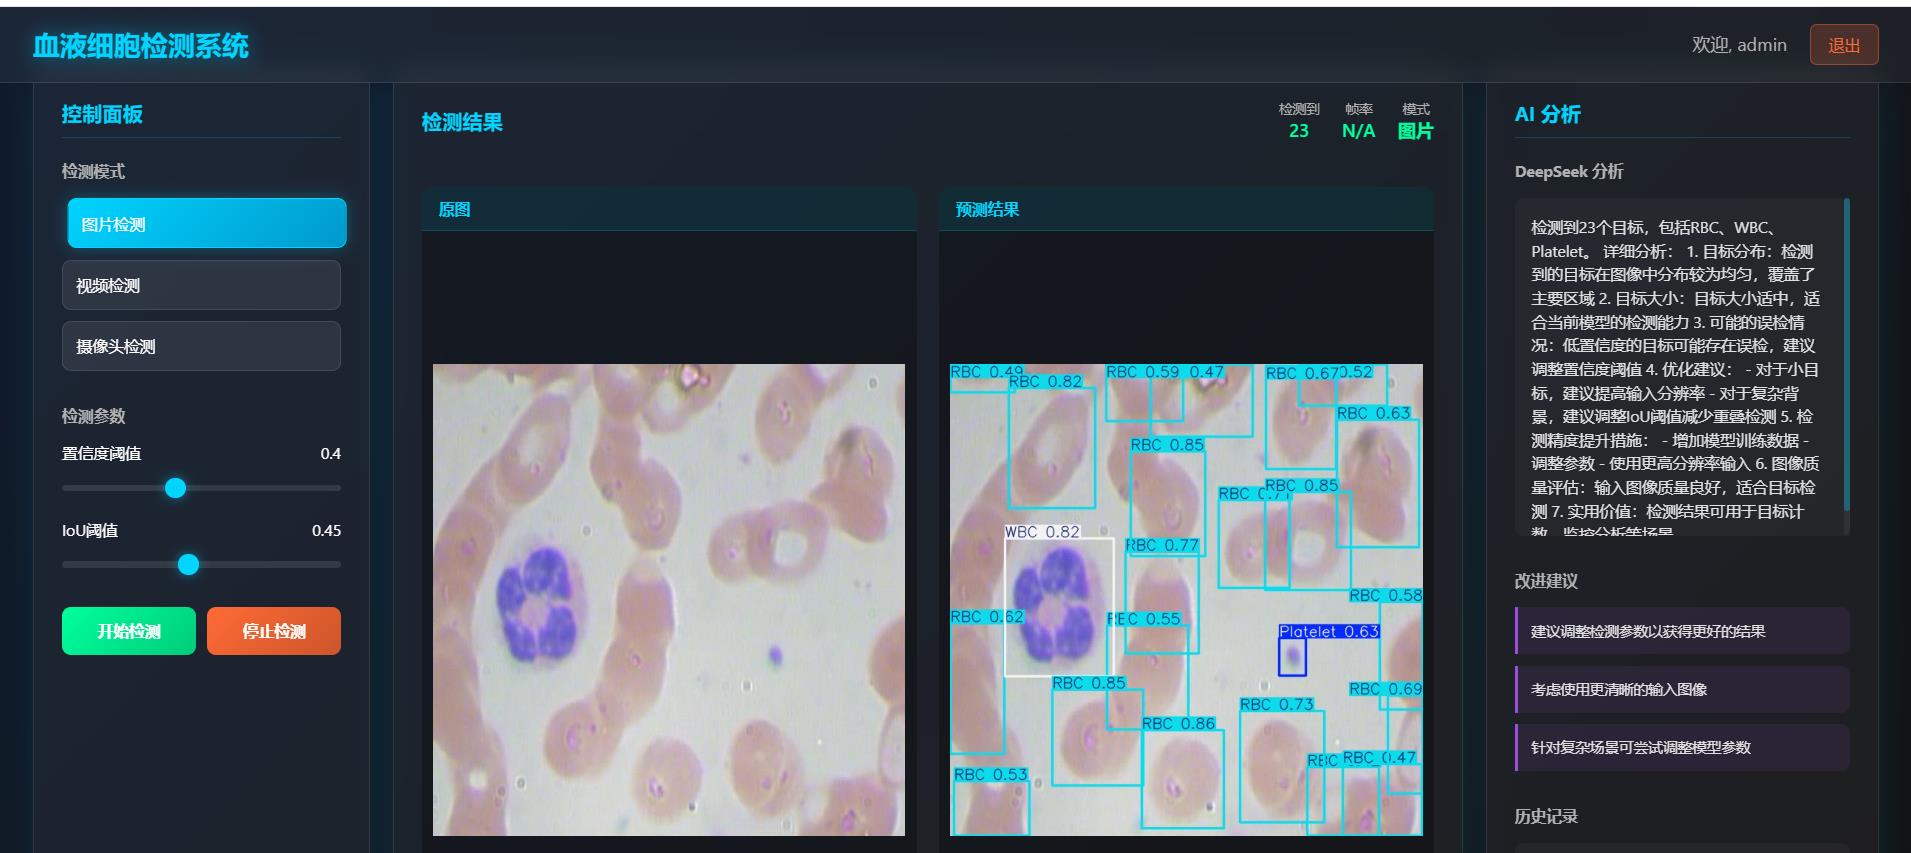Click the RBC 0.73 detection label

tap(1277, 704)
